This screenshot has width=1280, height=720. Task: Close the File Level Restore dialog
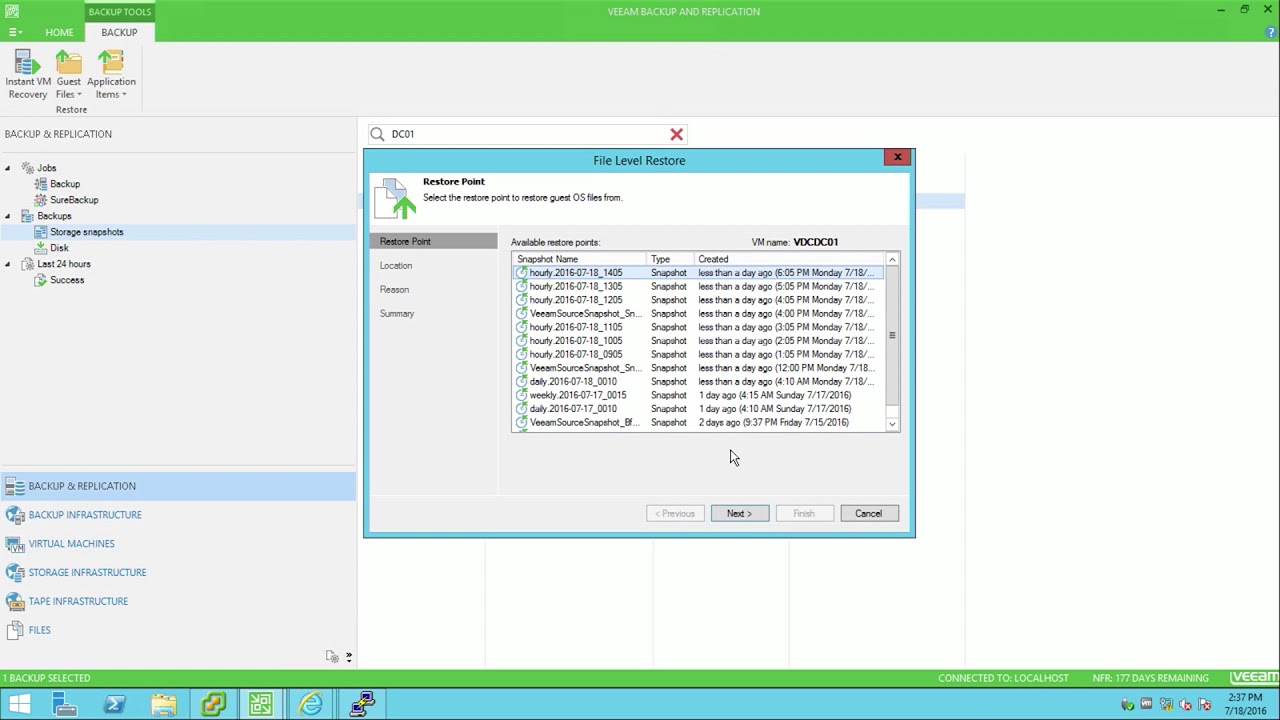point(897,157)
